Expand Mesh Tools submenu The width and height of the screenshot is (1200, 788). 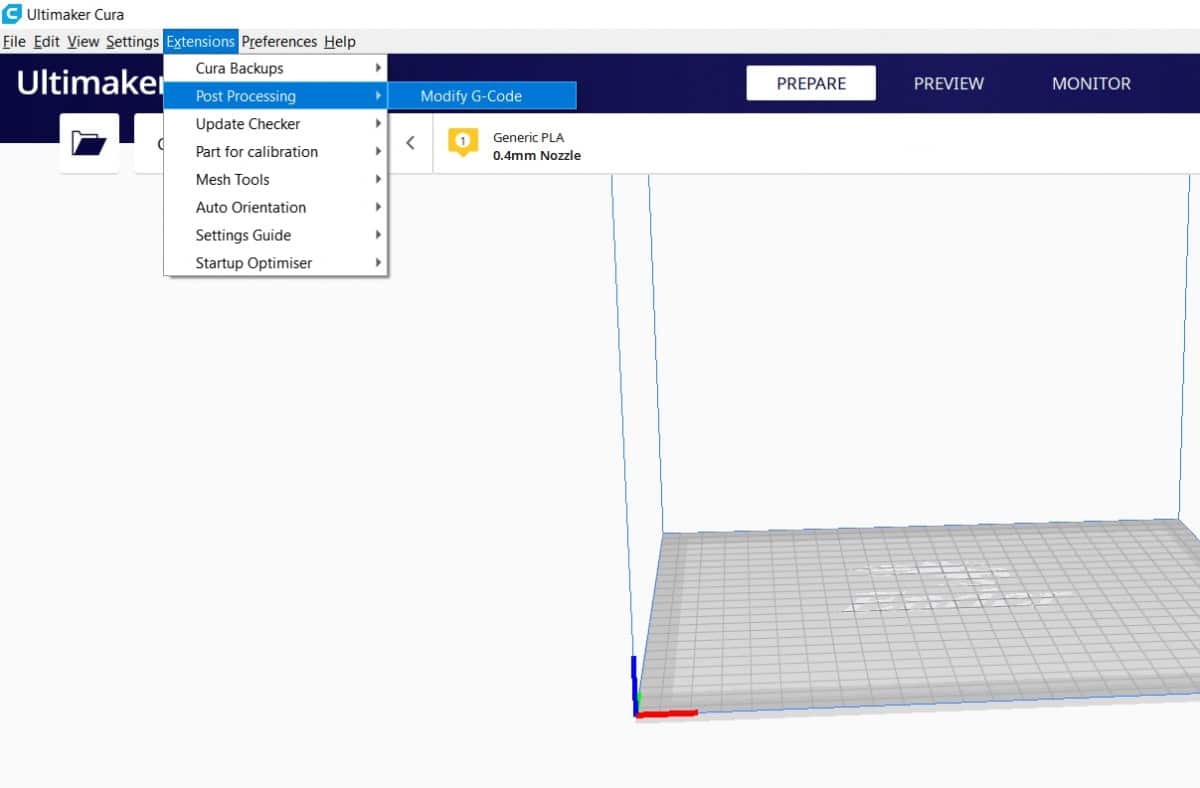coord(276,180)
